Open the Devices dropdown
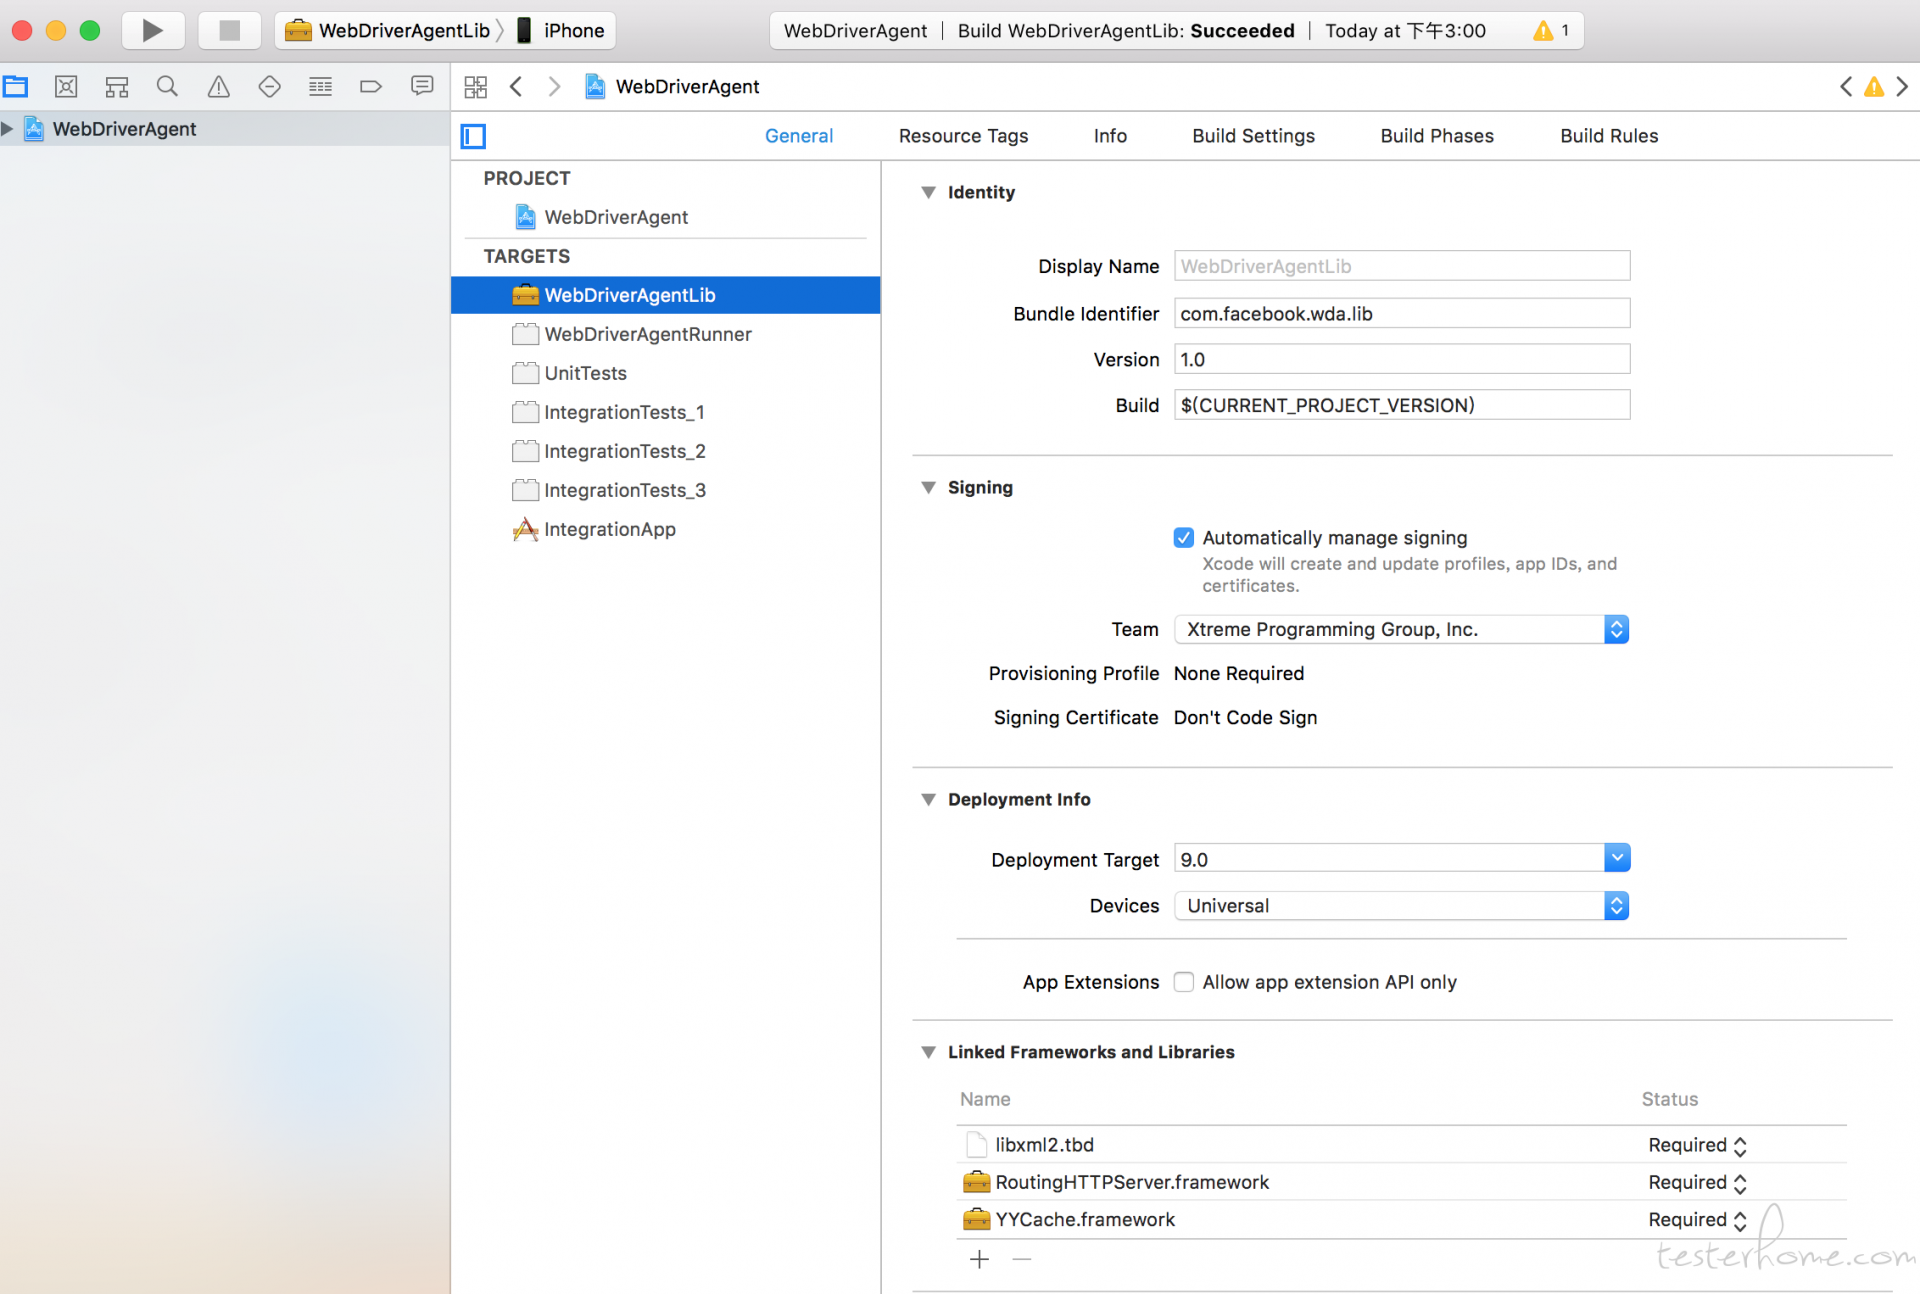Viewport: 1920px width, 1294px height. click(1402, 906)
